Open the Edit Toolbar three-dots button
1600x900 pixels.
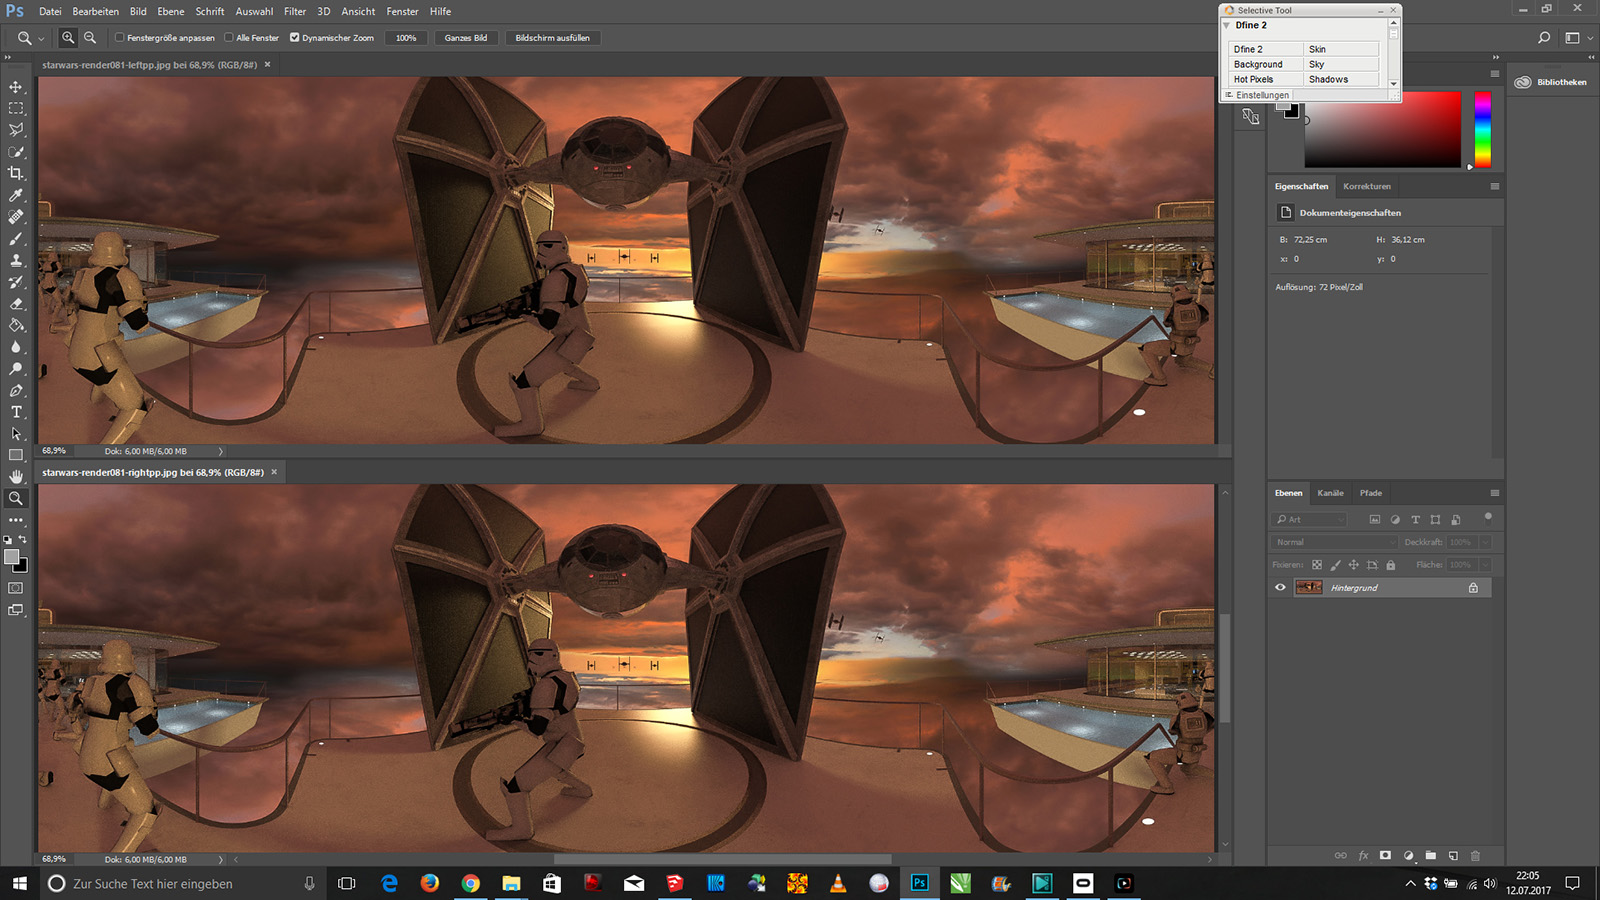click(x=16, y=520)
